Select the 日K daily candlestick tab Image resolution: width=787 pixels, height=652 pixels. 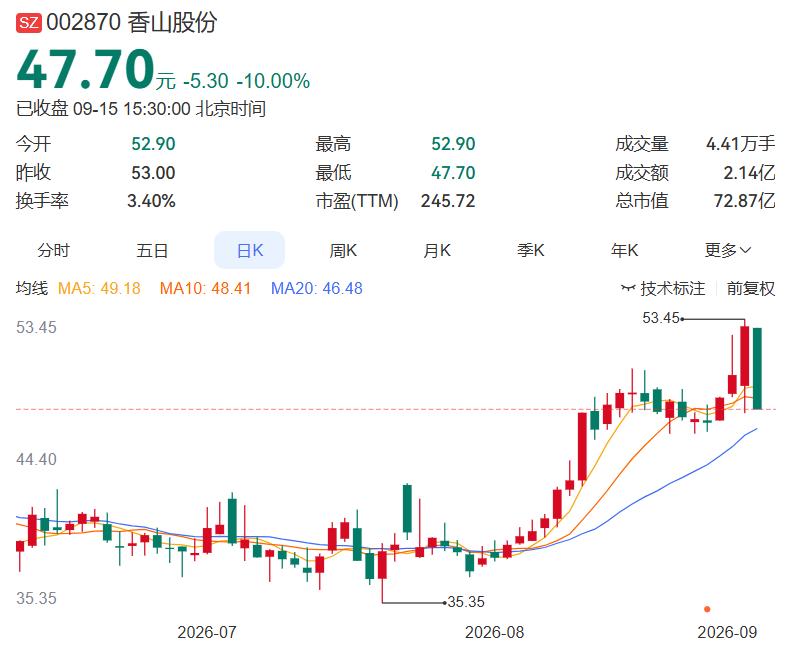[249, 250]
